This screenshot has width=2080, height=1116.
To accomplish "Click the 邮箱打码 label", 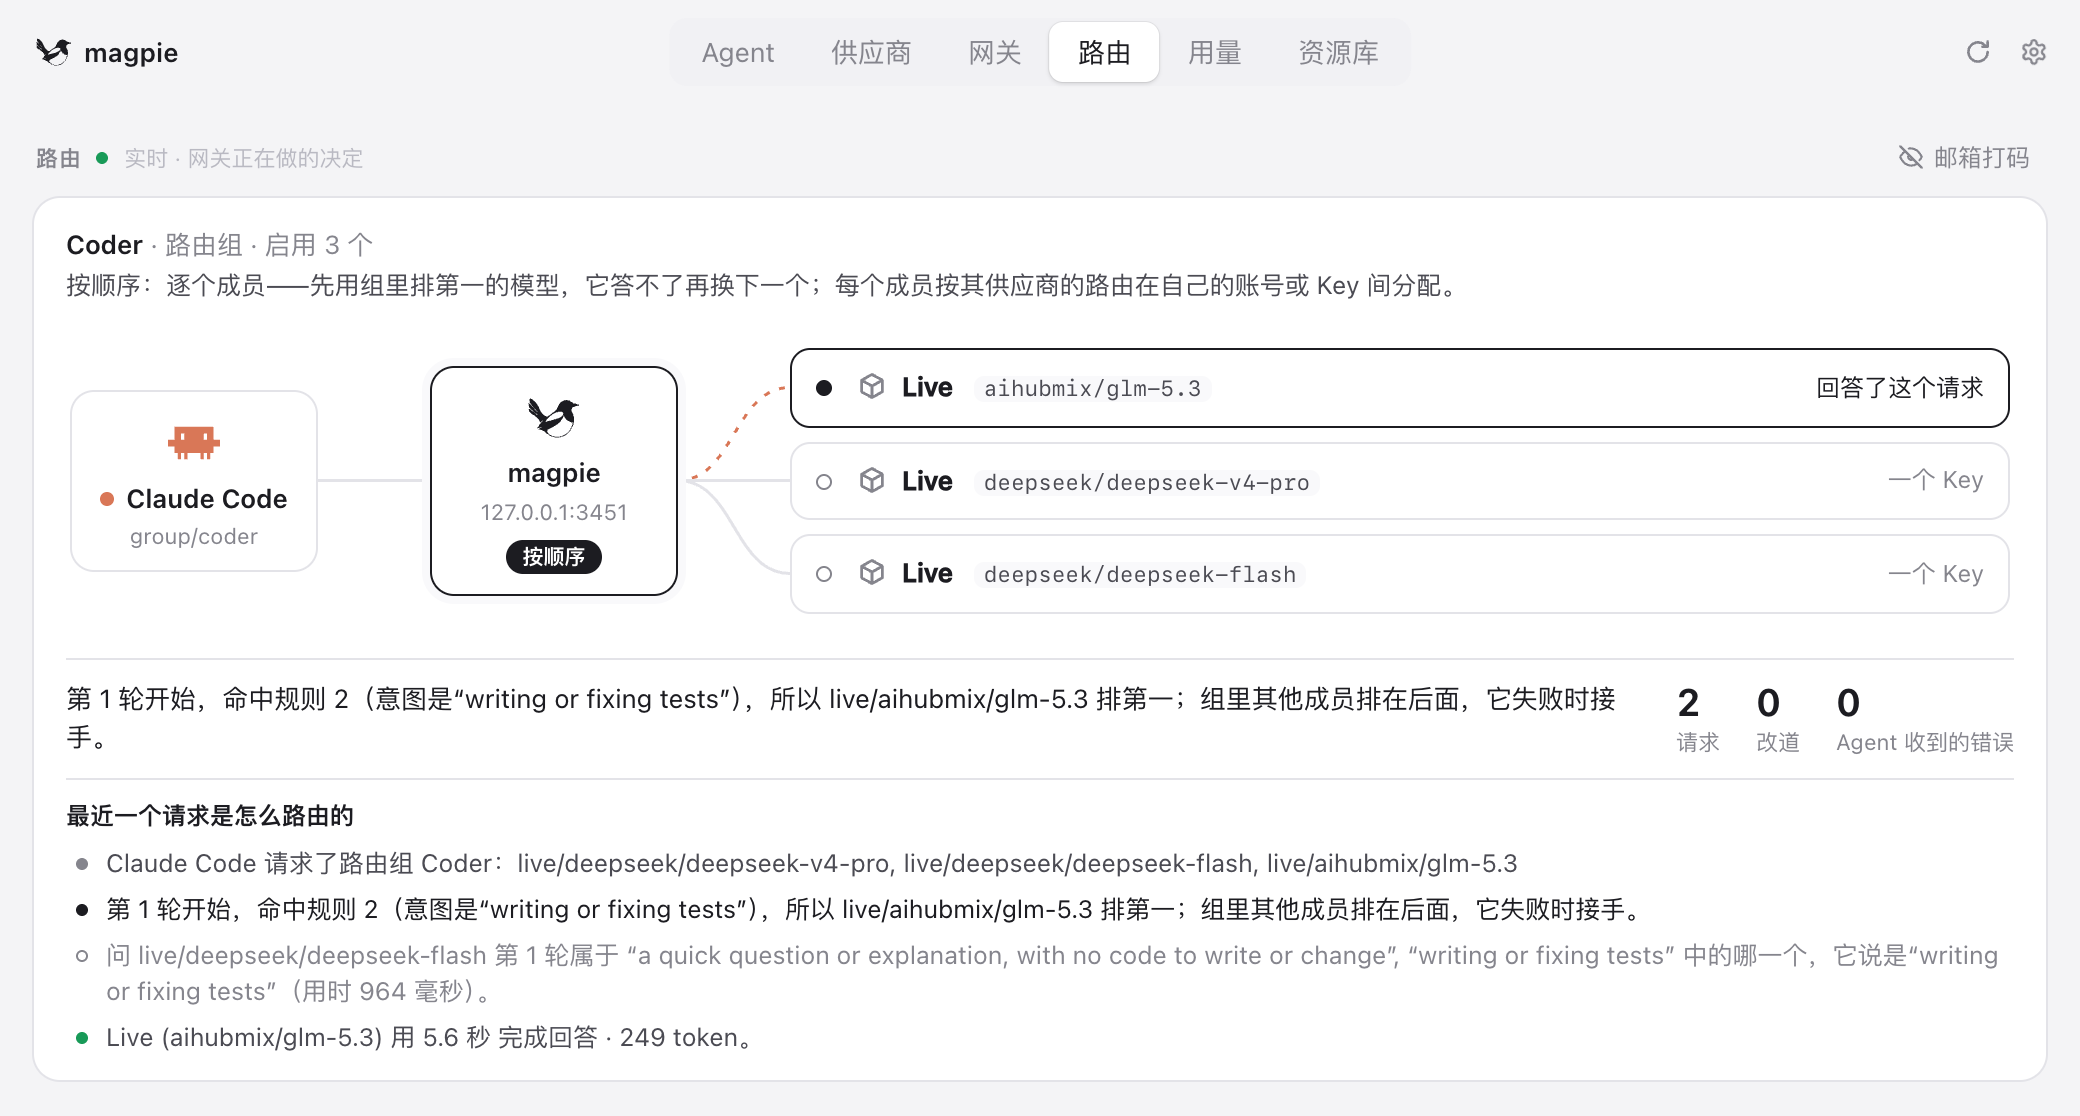I will [x=1982, y=158].
